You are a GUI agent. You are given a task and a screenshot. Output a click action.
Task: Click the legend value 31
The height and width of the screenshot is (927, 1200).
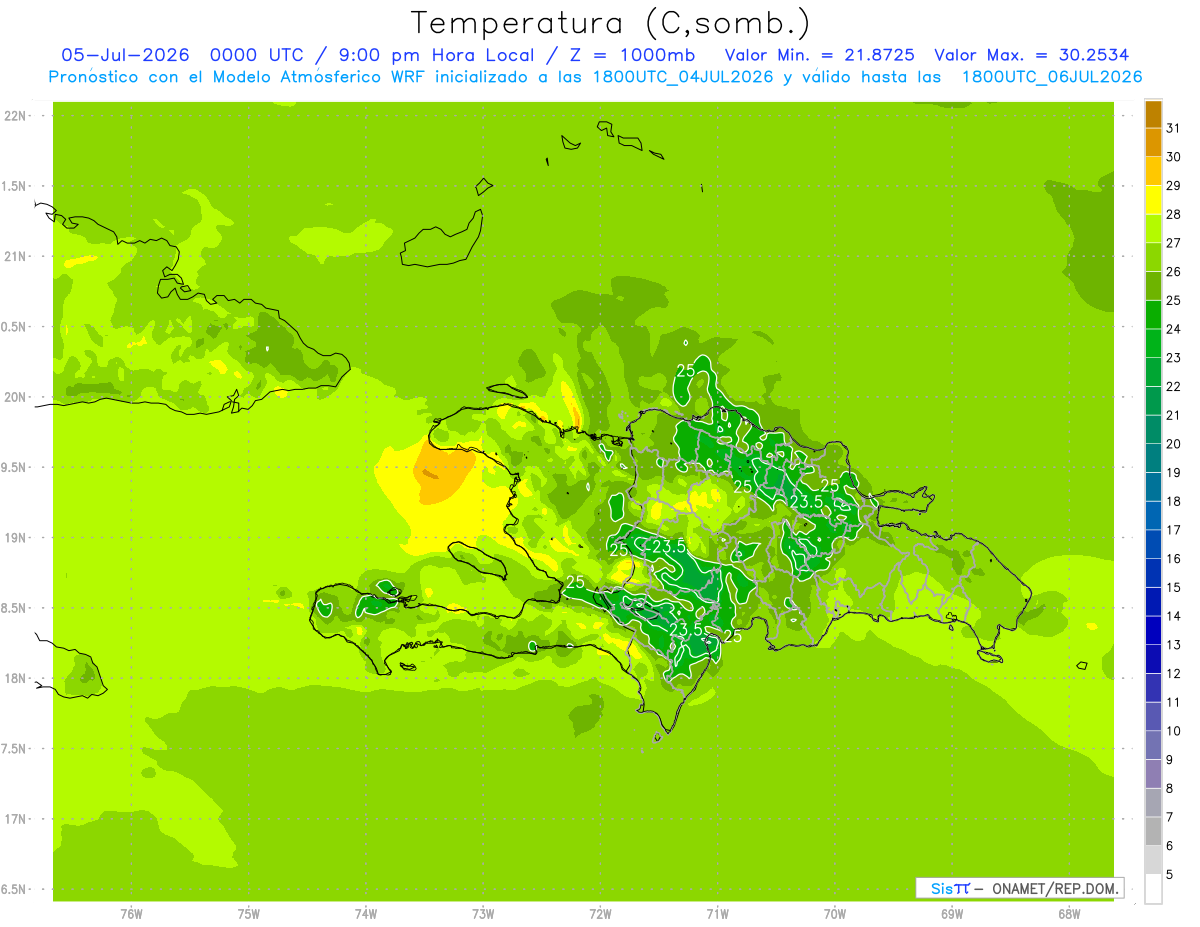1174,127
